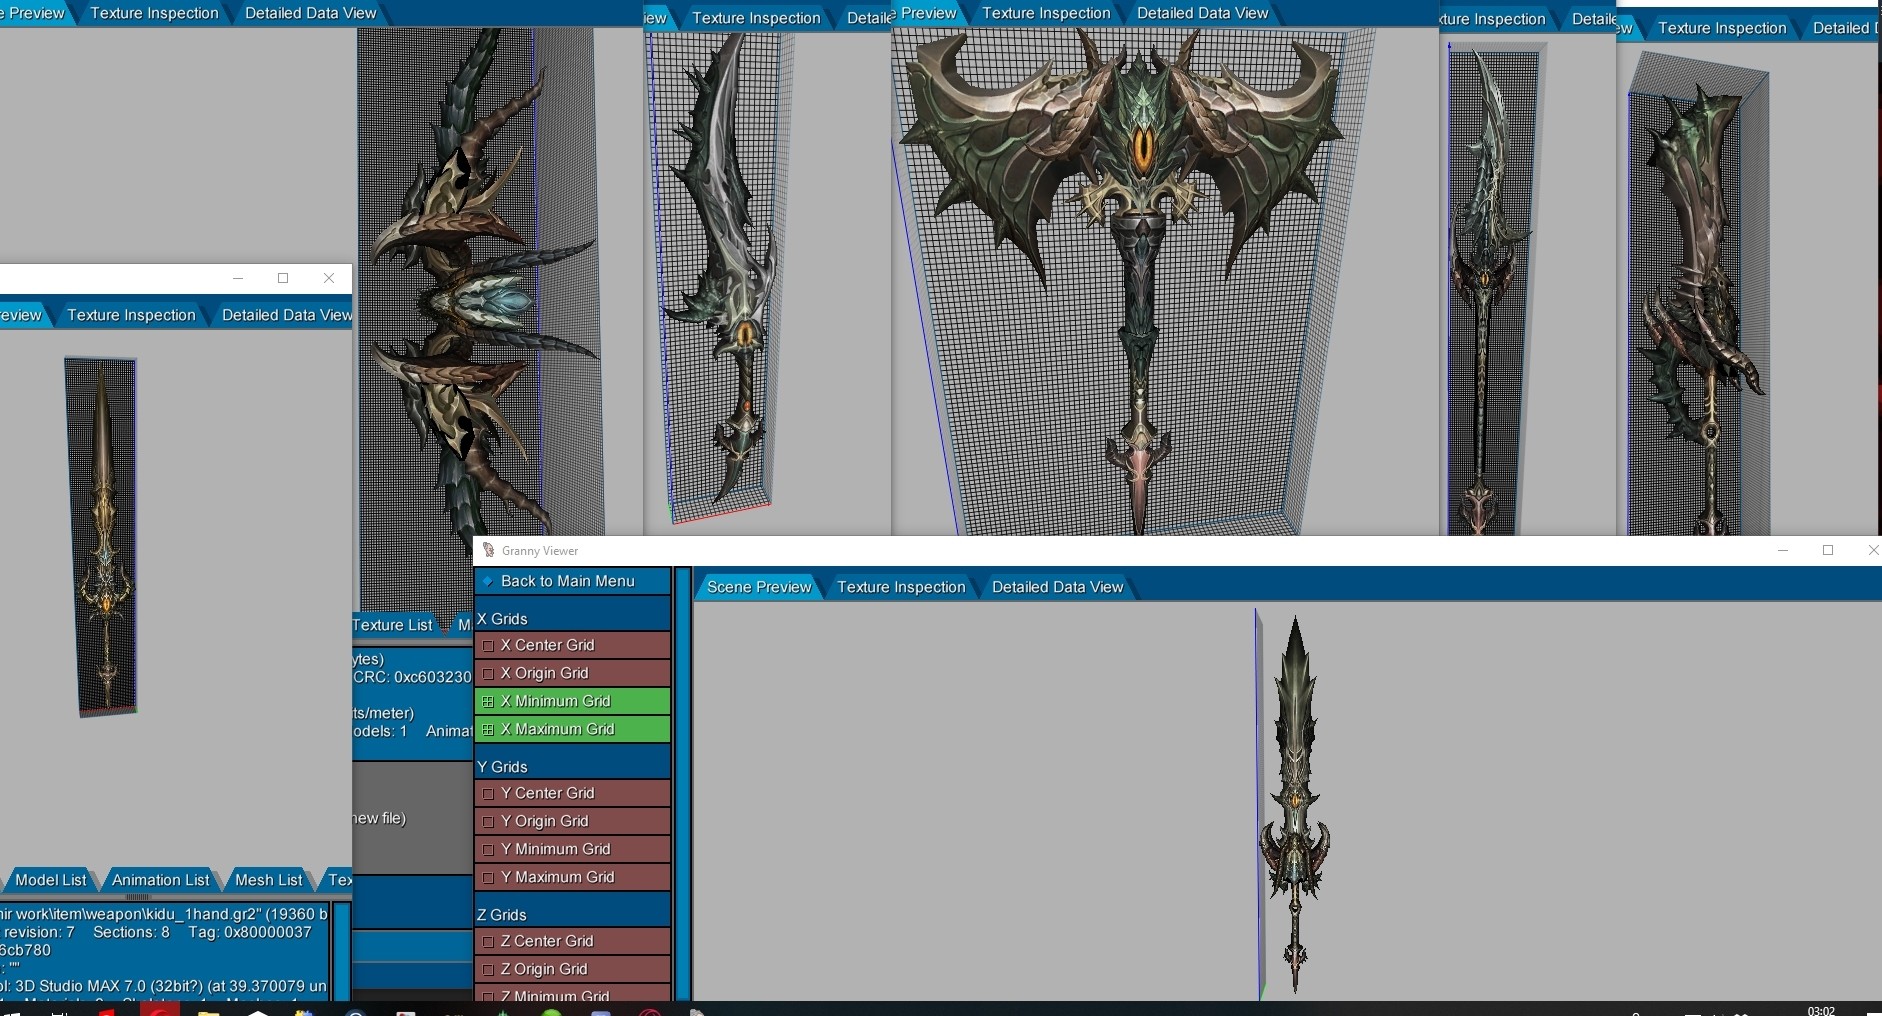Click the kidu_1hand.gr2 file path line
This screenshot has width=1882, height=1016.
(x=164, y=914)
